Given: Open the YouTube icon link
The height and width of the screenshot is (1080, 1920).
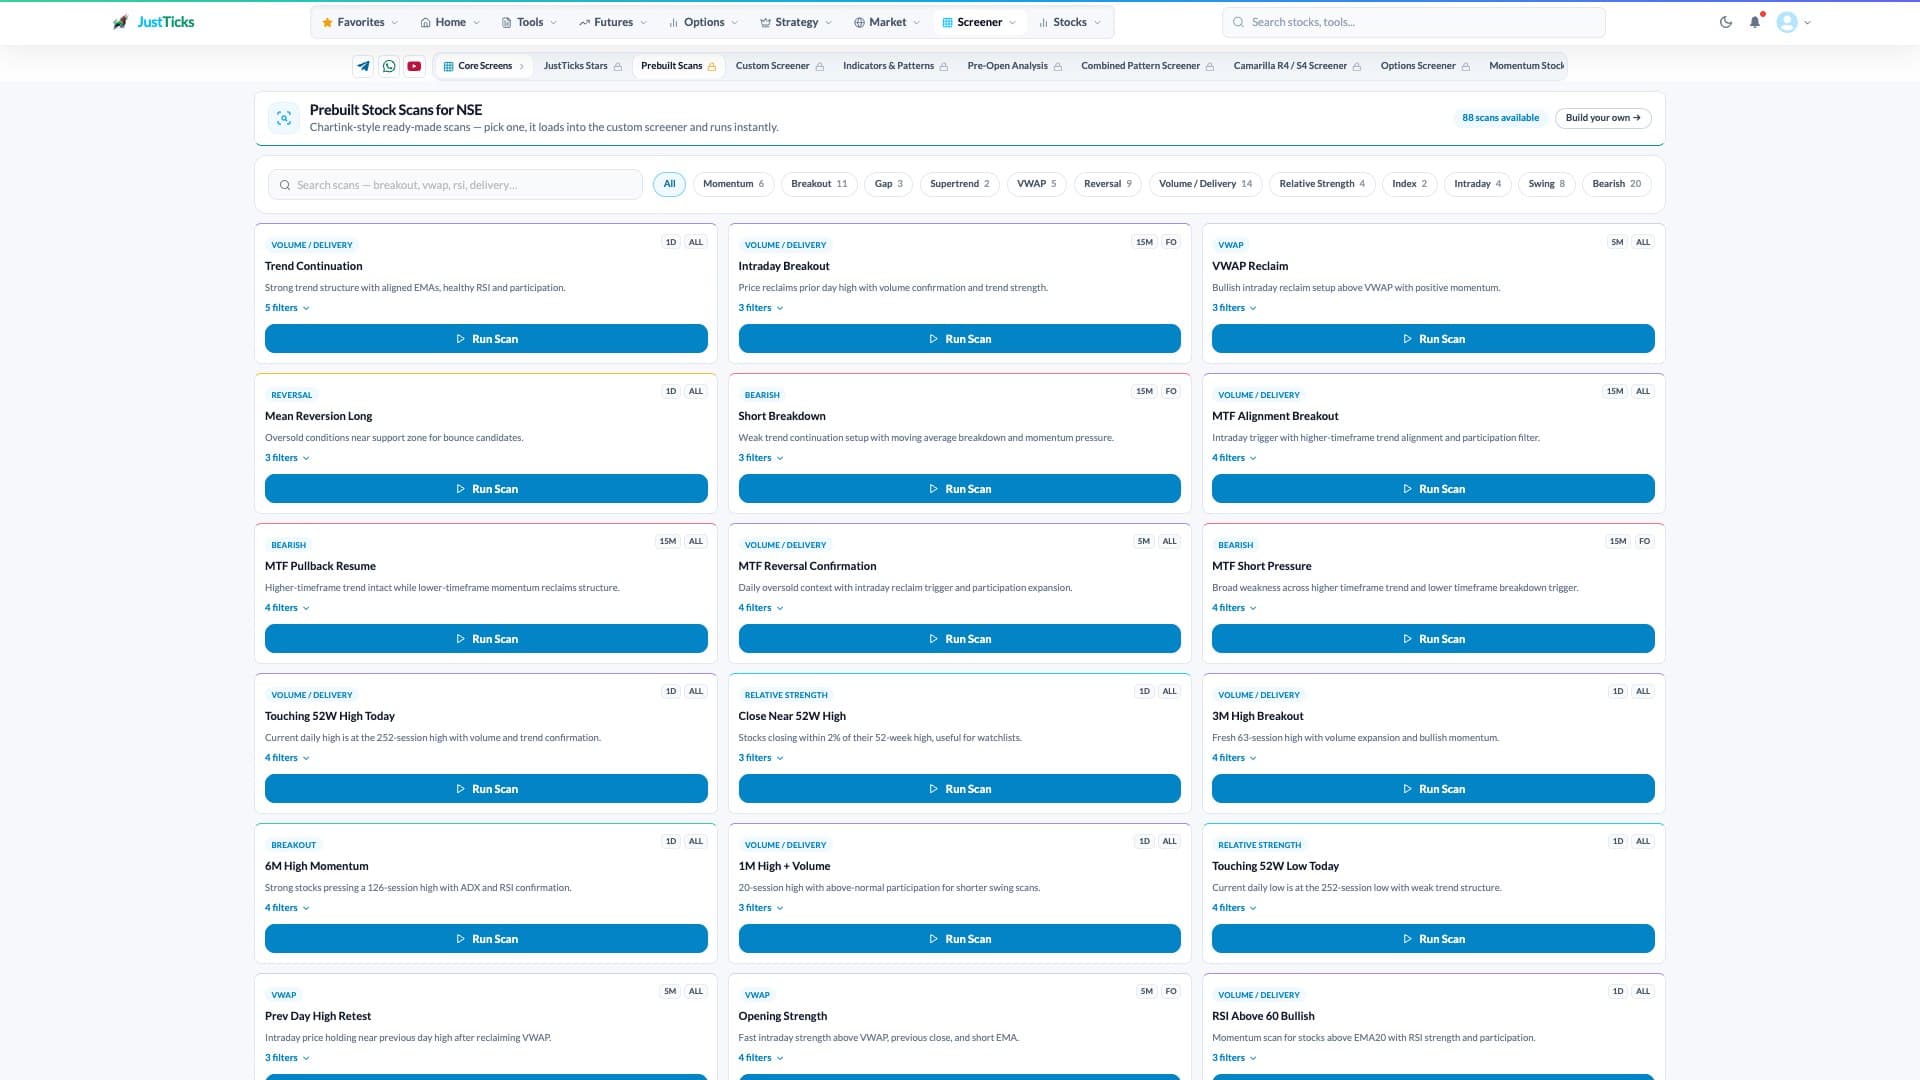Looking at the screenshot, I should pos(414,66).
